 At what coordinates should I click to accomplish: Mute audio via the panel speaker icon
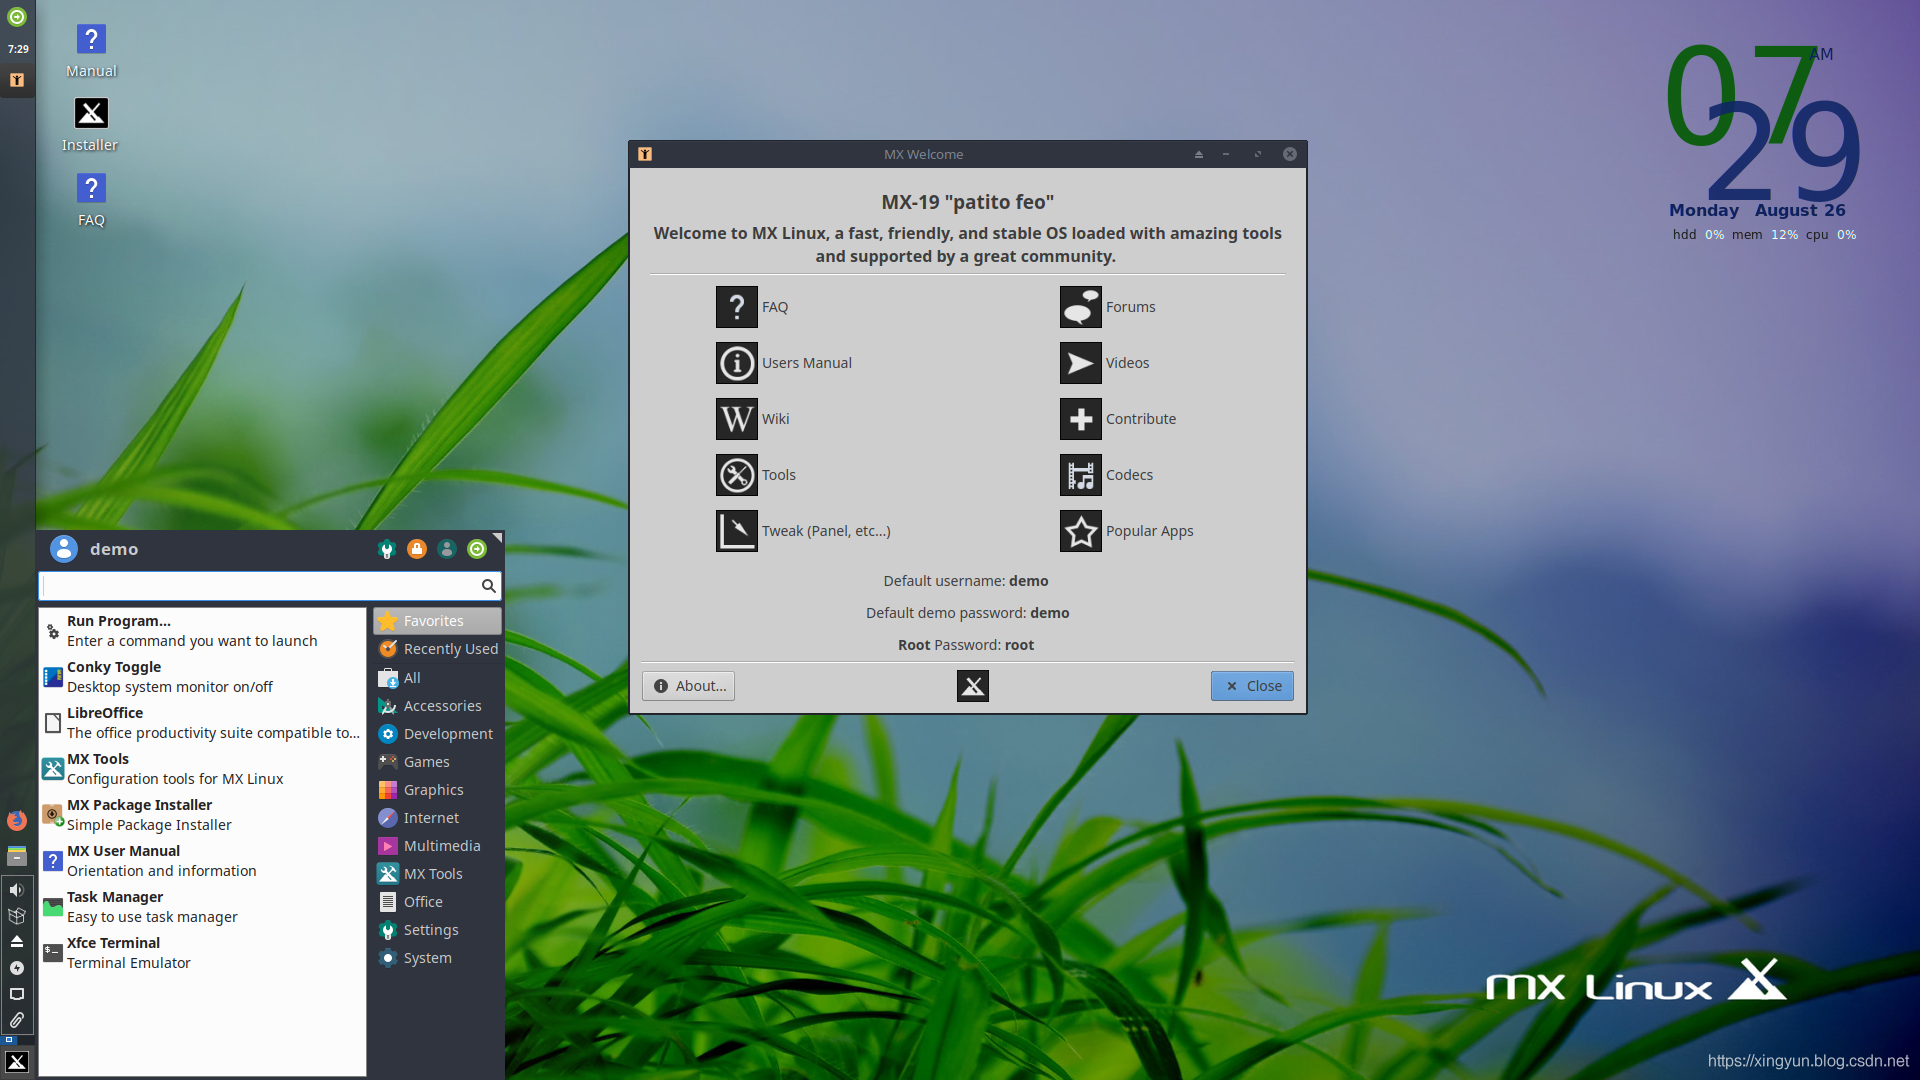(x=16, y=889)
